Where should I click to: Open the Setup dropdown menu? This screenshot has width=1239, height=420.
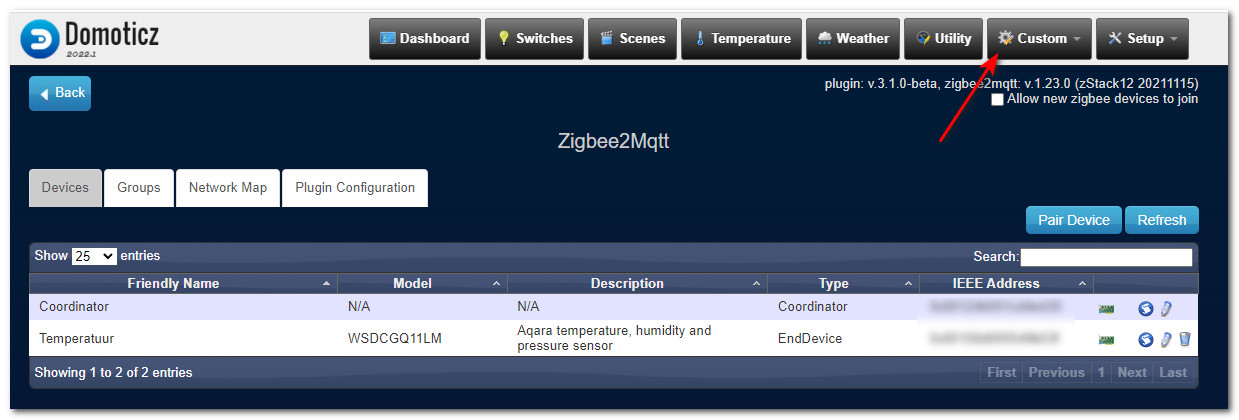click(x=1142, y=38)
